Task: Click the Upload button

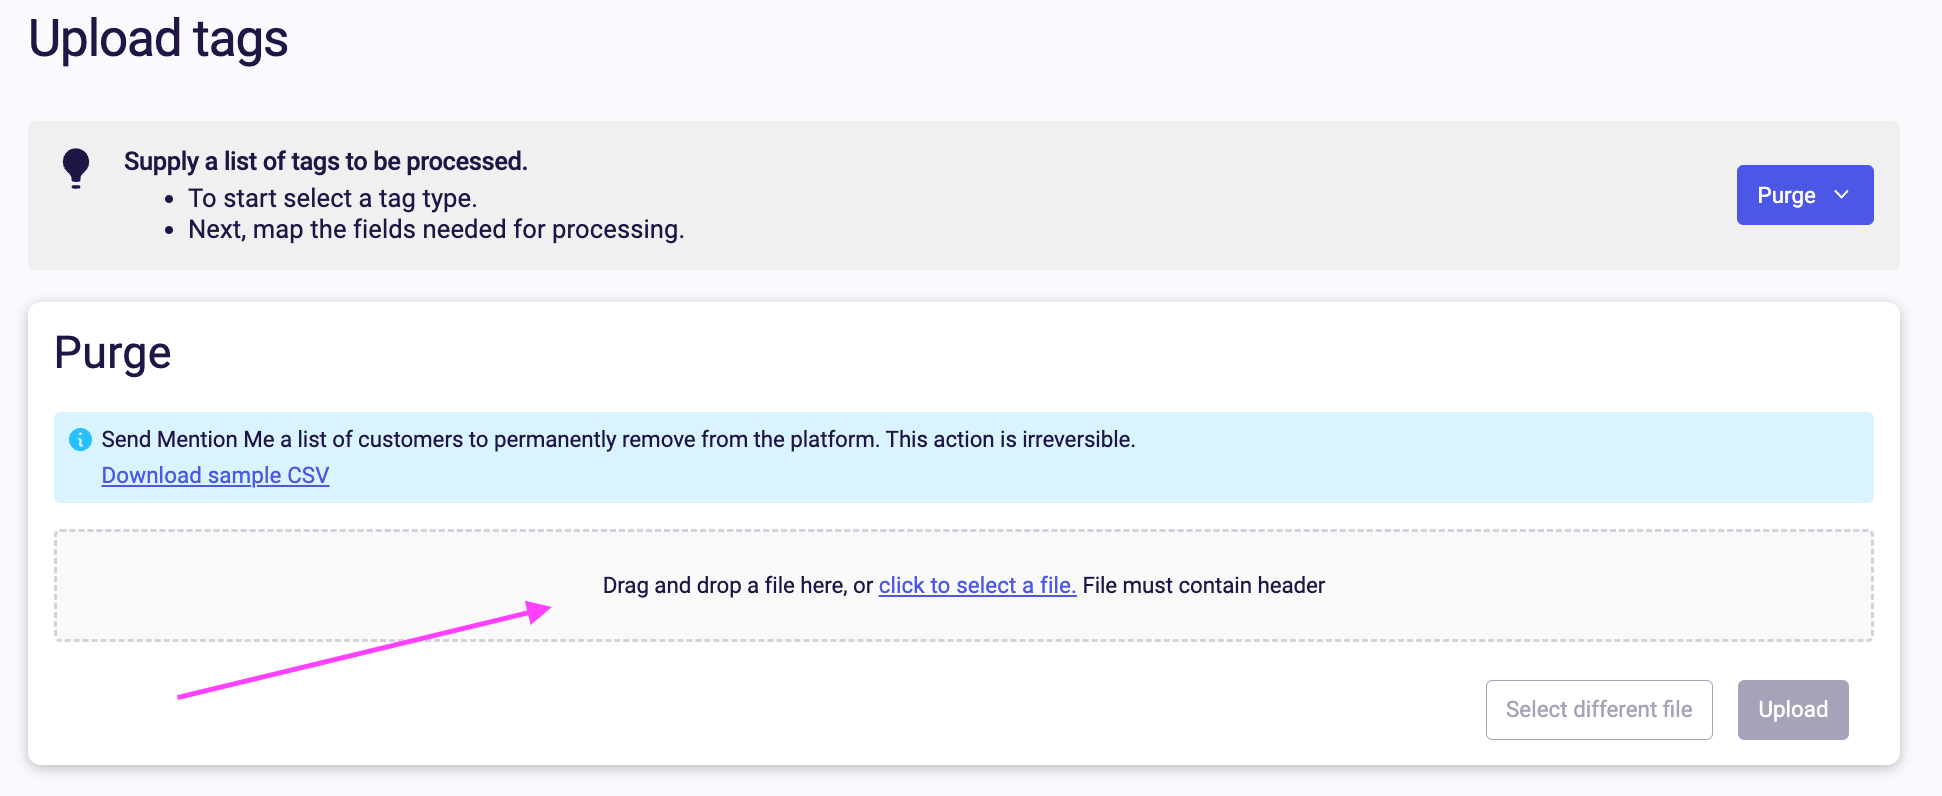Action: (1793, 710)
